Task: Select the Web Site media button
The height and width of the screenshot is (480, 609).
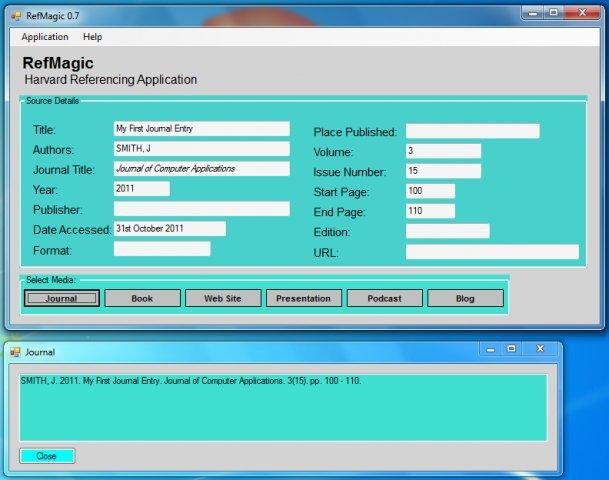Action: (x=223, y=298)
